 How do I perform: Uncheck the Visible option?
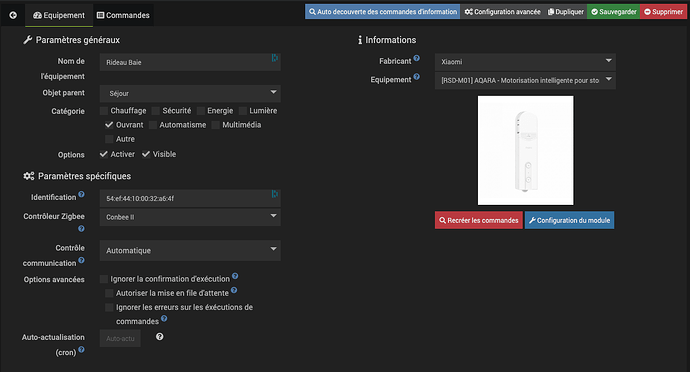click(x=146, y=154)
